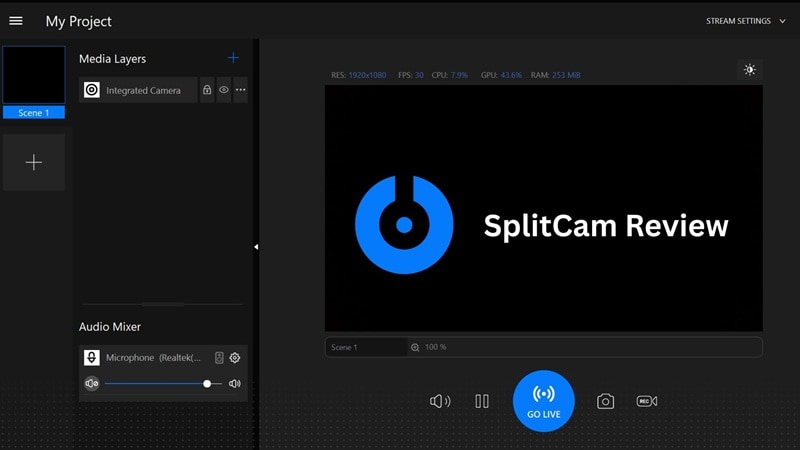
Task: Take a snapshot with camera icon
Action: coord(605,401)
